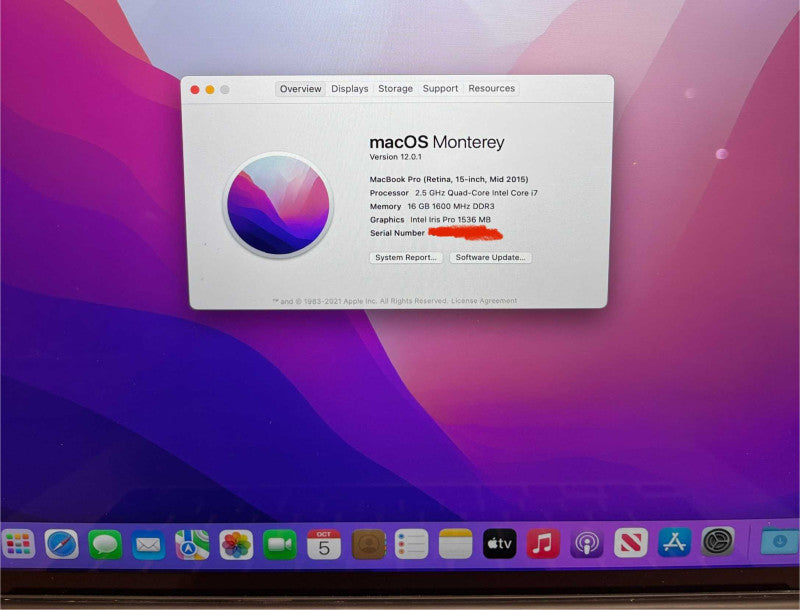Screen dimensions: 800x610
Task: Open Contacts app in Dock
Action: click(368, 544)
